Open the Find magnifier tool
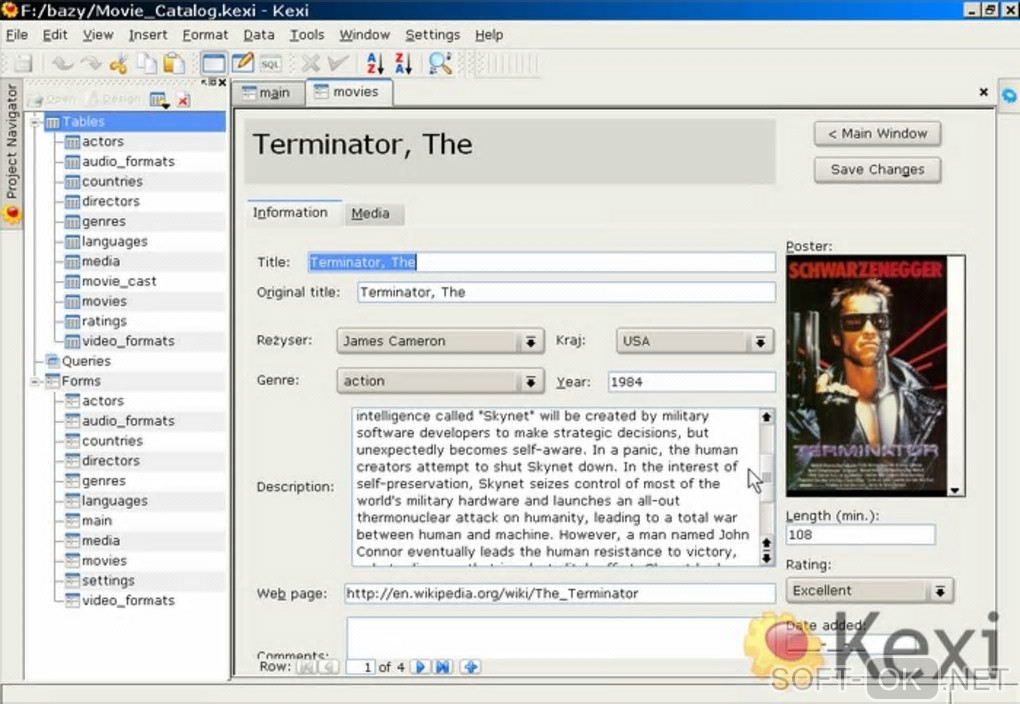The width and height of the screenshot is (1020, 704). (440, 64)
